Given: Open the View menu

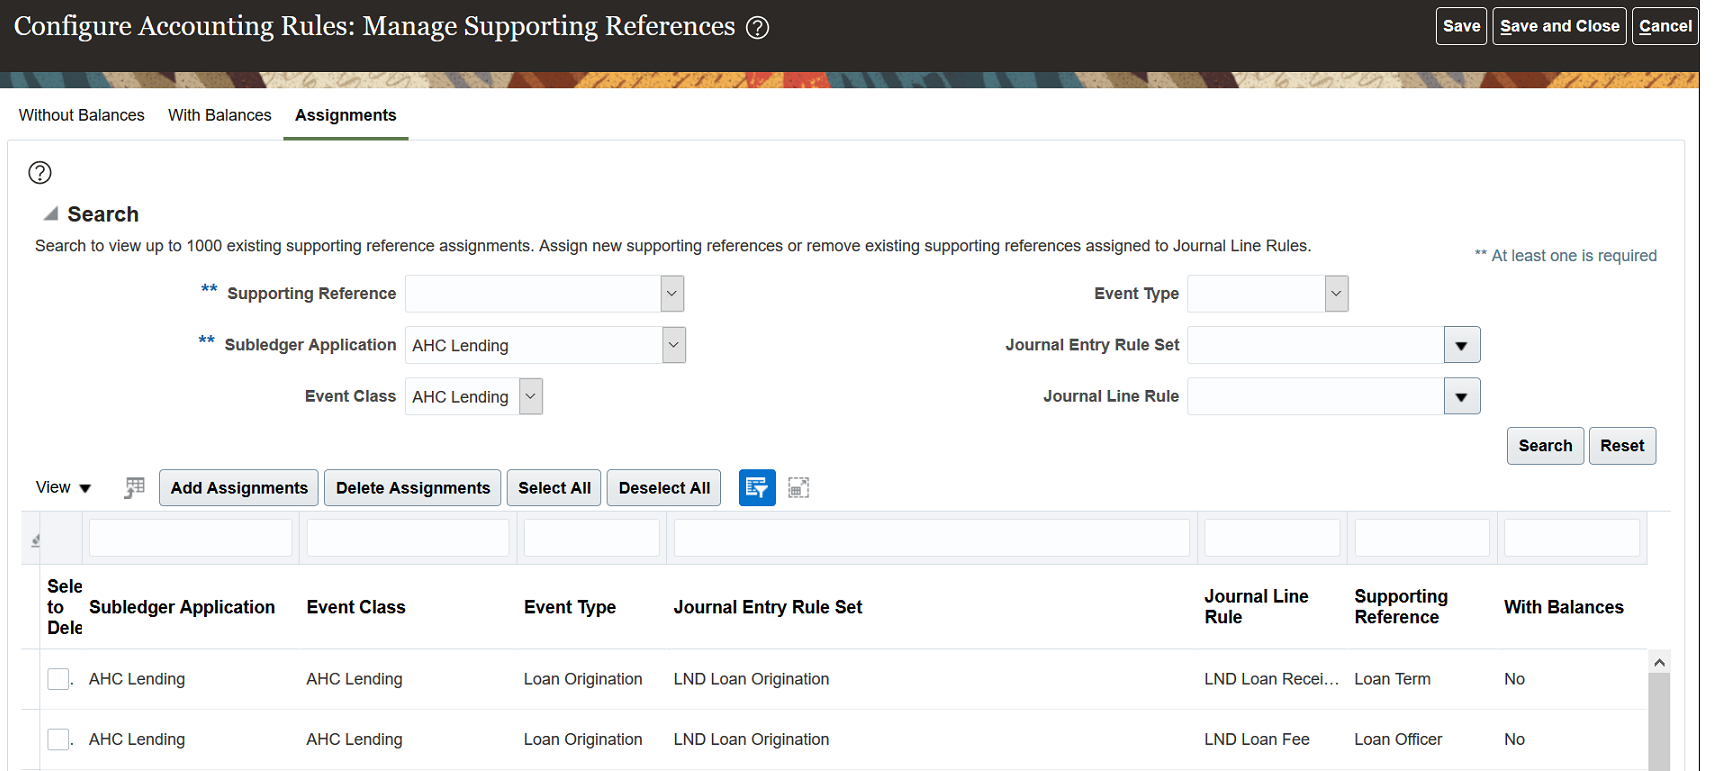Looking at the screenshot, I should 63,488.
